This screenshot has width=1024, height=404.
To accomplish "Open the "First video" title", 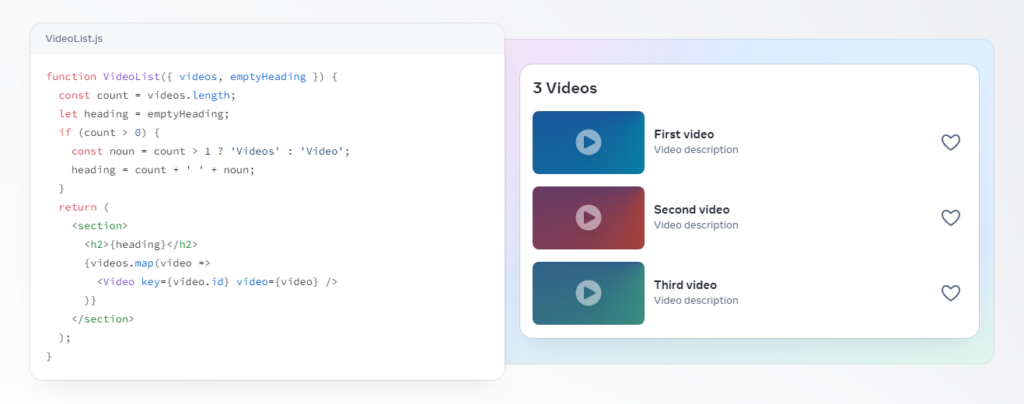I will click(684, 134).
